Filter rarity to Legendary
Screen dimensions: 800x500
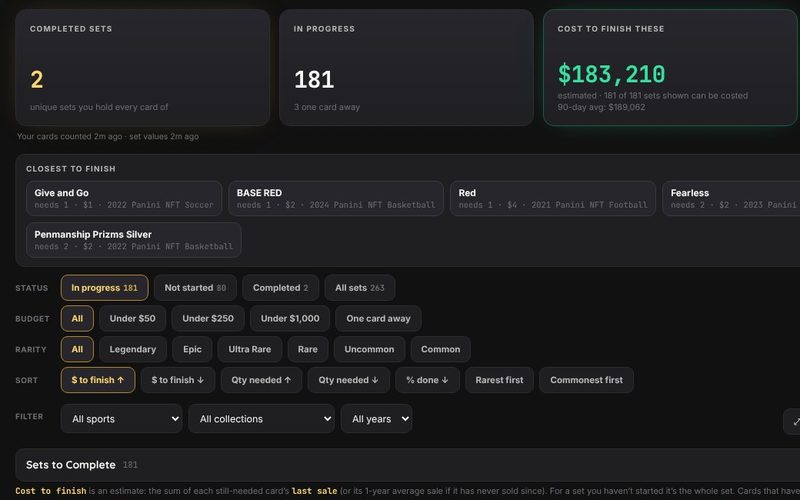click(x=133, y=349)
